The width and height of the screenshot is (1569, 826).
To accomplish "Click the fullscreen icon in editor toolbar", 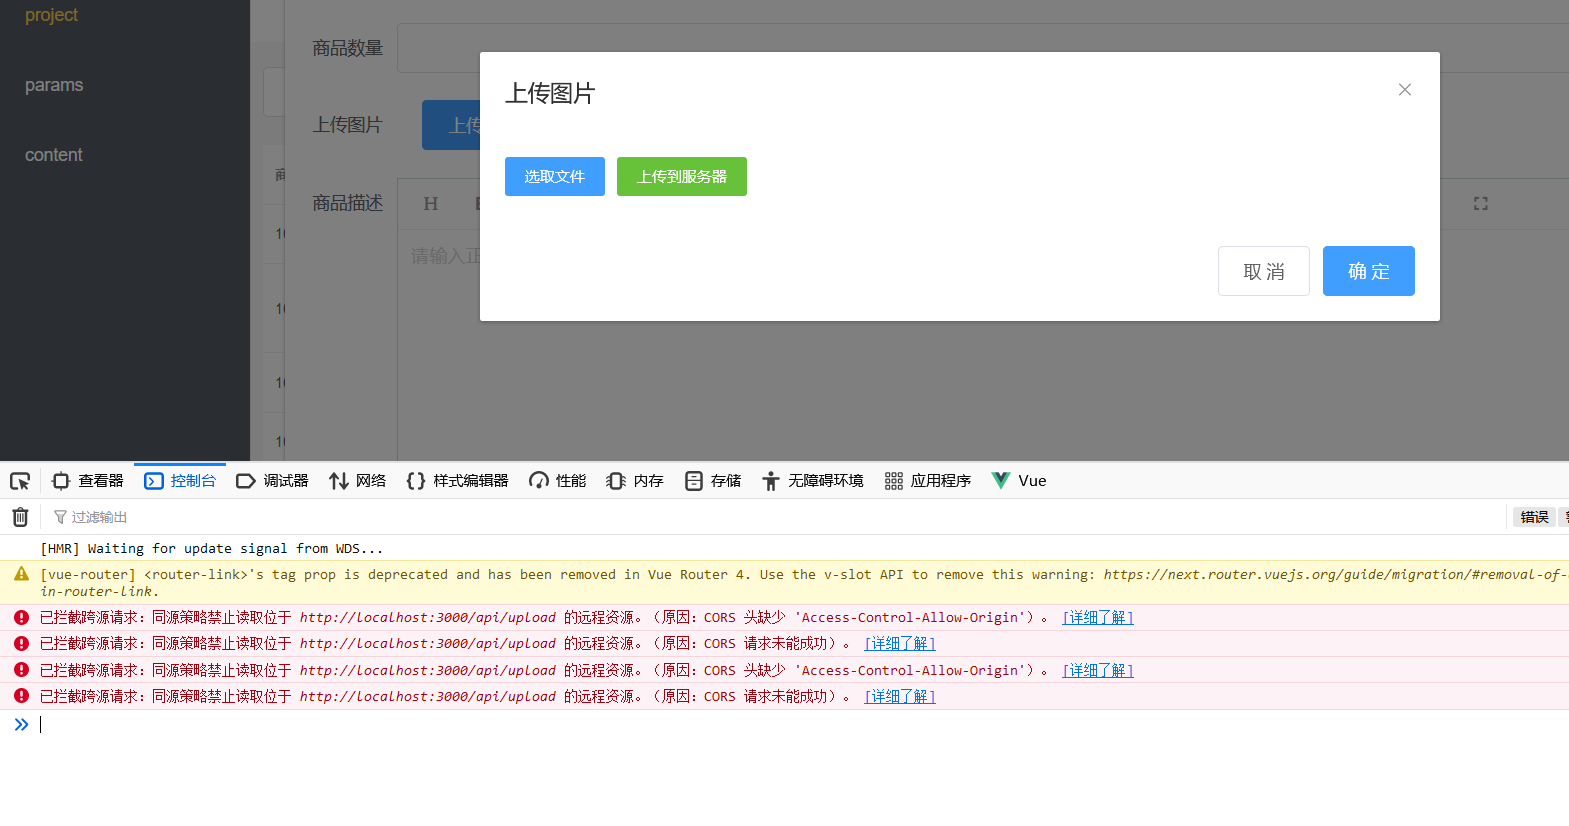I will click(1480, 203).
